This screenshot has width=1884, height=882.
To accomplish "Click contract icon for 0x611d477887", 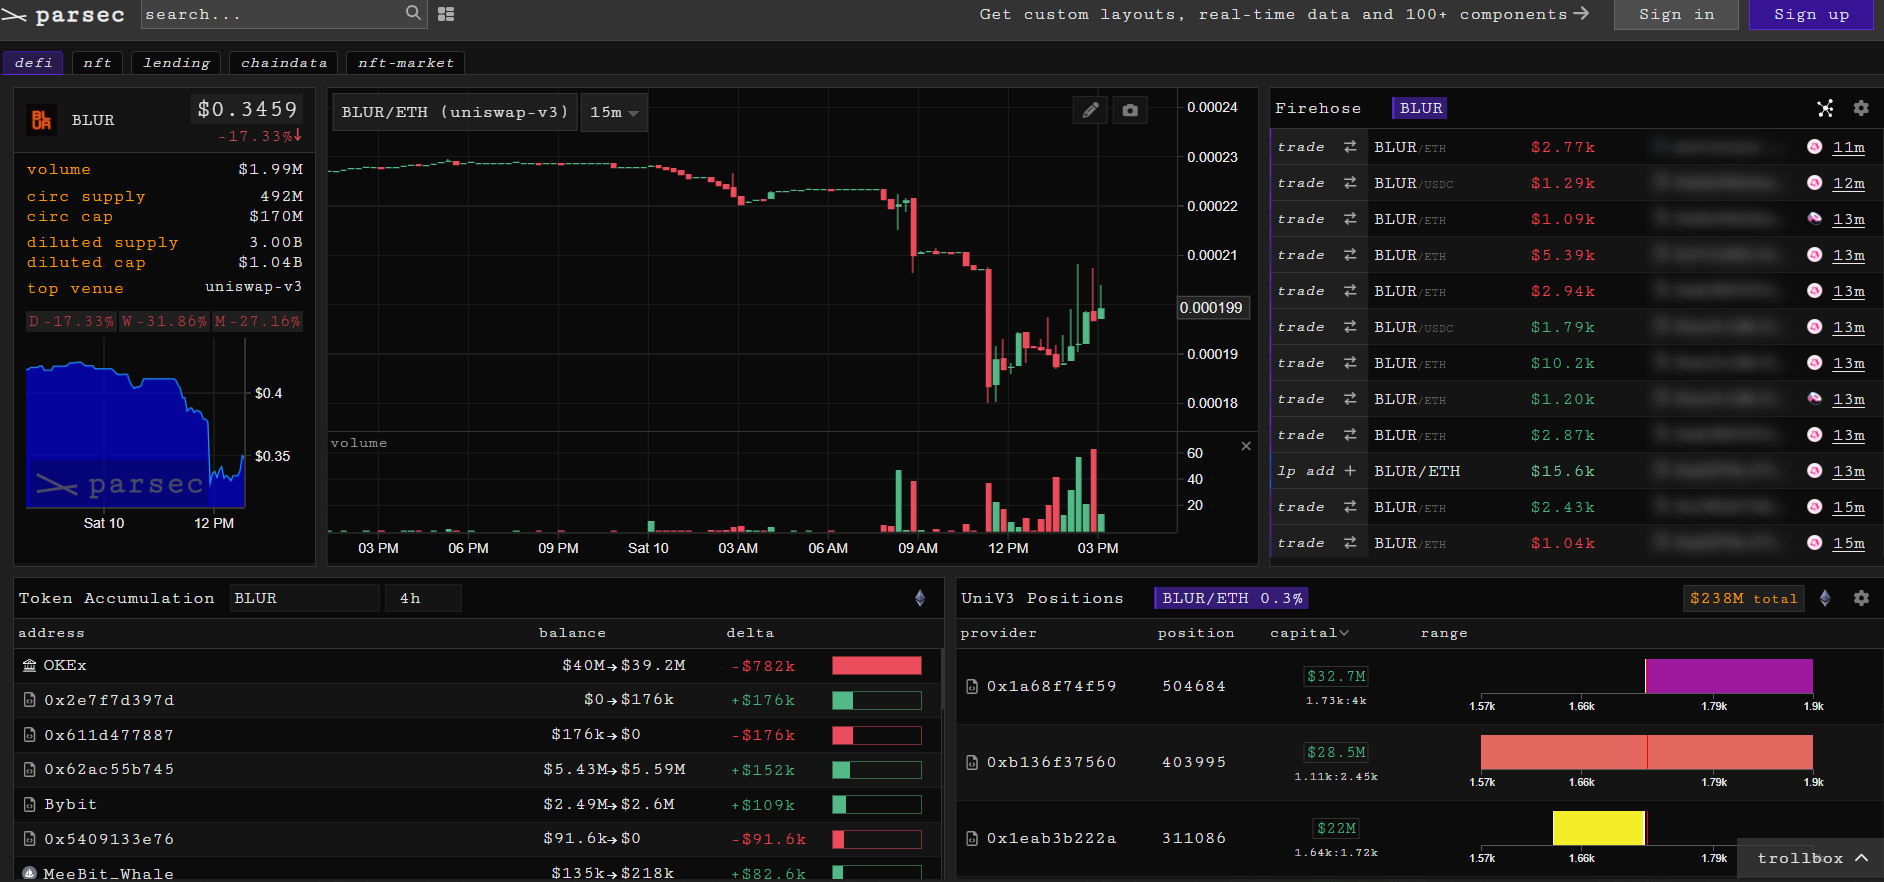I will coord(30,735).
